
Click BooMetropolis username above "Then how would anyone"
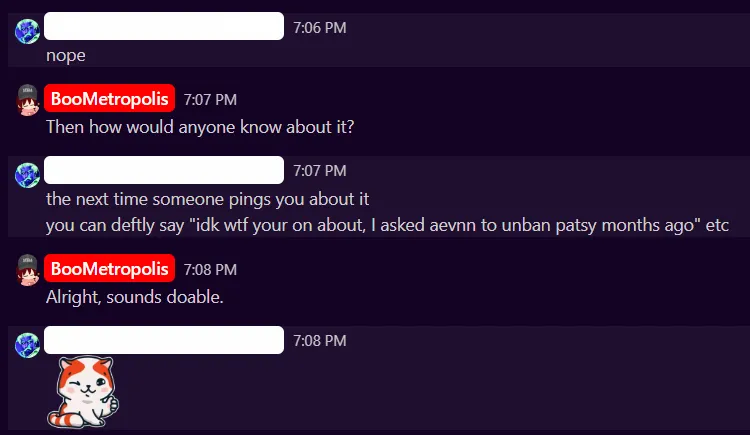click(110, 99)
